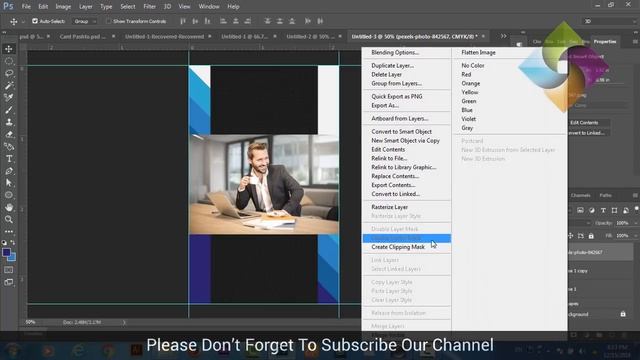Pick Red layer color label
Screen dimensions: 640x360
coord(466,74)
